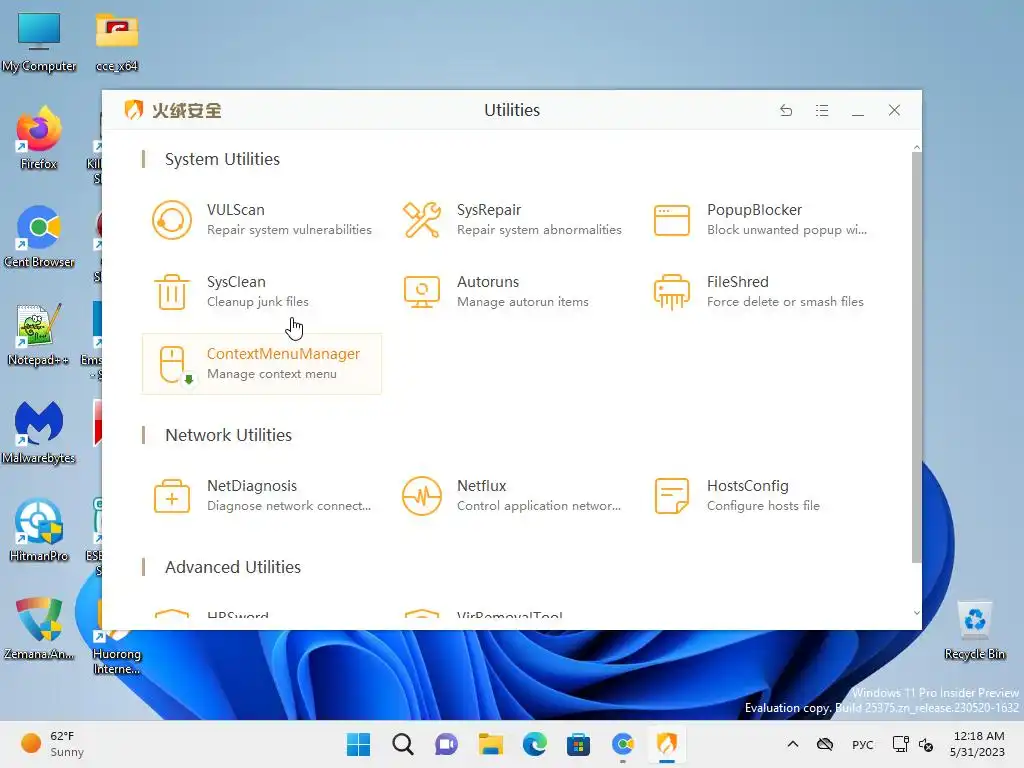Select the Malwarebytes desktop shortcut

point(39,432)
